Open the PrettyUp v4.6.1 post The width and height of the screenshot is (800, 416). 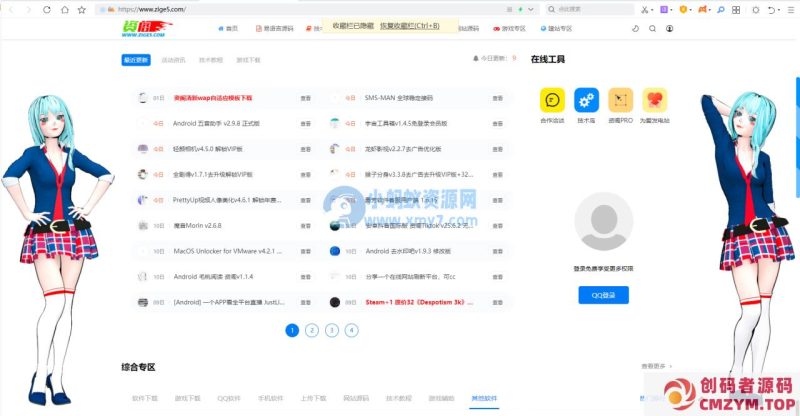click(x=227, y=200)
